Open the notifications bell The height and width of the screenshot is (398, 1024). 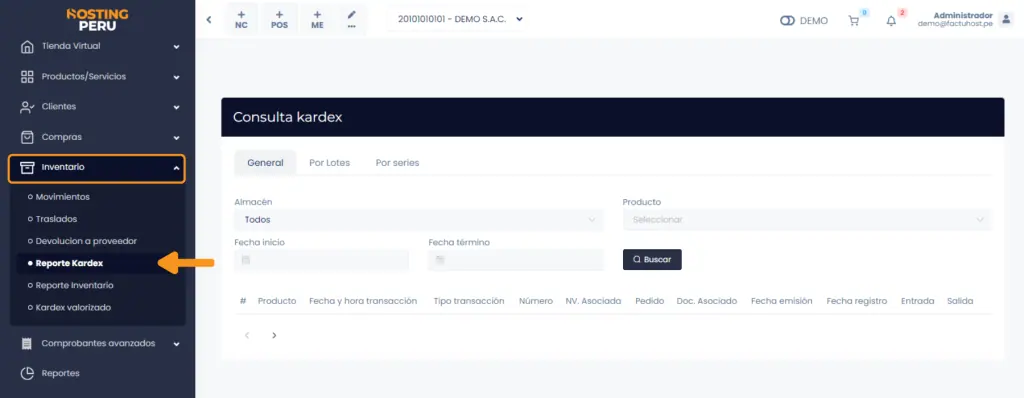891,21
